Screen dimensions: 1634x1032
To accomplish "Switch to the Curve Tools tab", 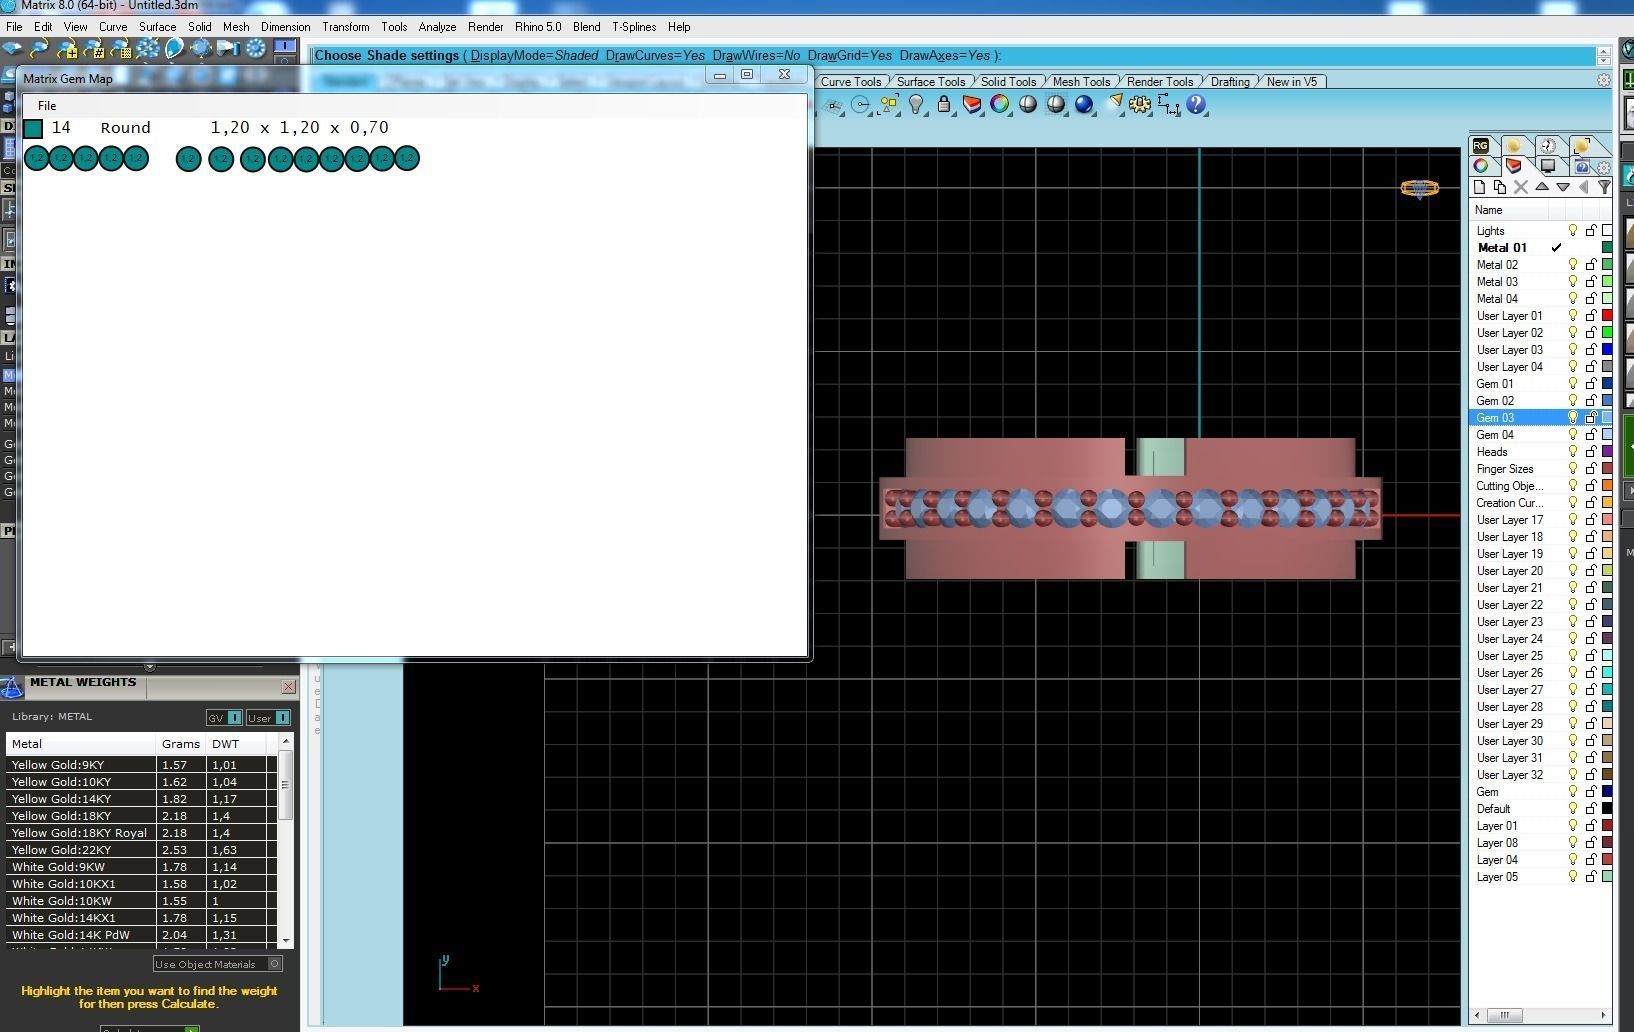I will coord(851,82).
